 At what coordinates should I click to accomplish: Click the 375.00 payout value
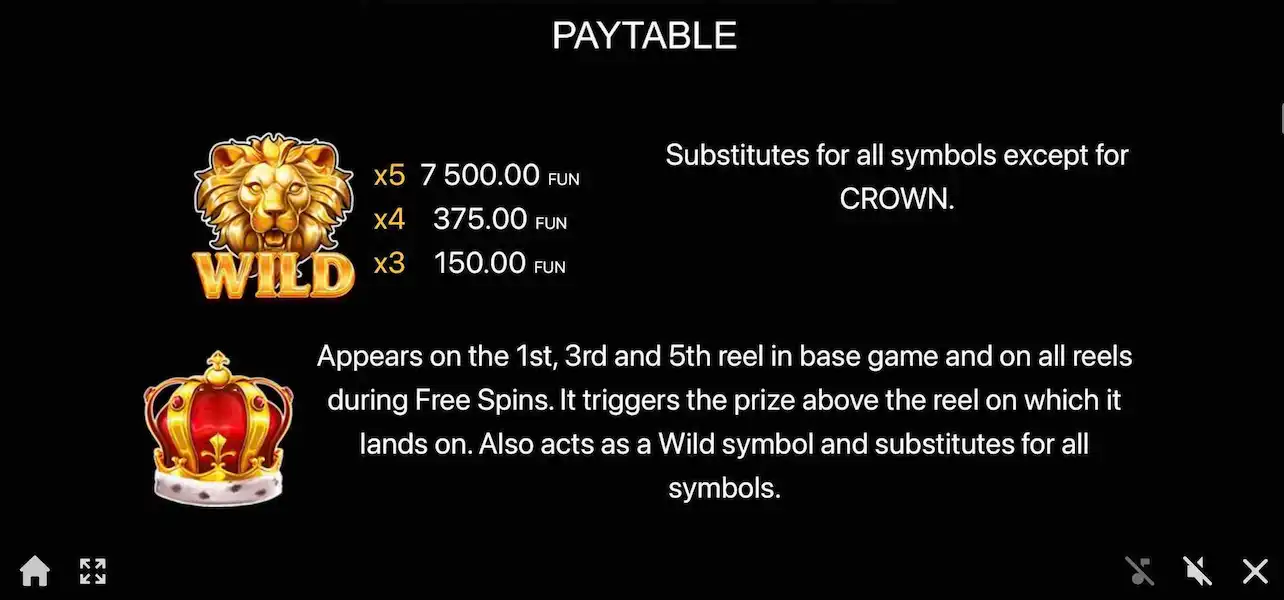[x=479, y=219]
